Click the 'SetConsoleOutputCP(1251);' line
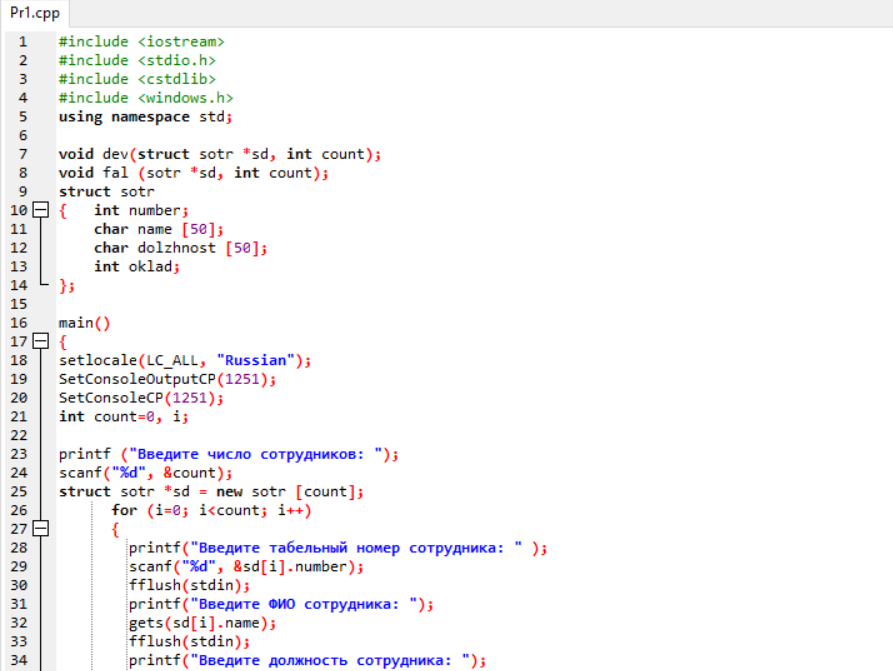The height and width of the screenshot is (671, 893). (167, 379)
